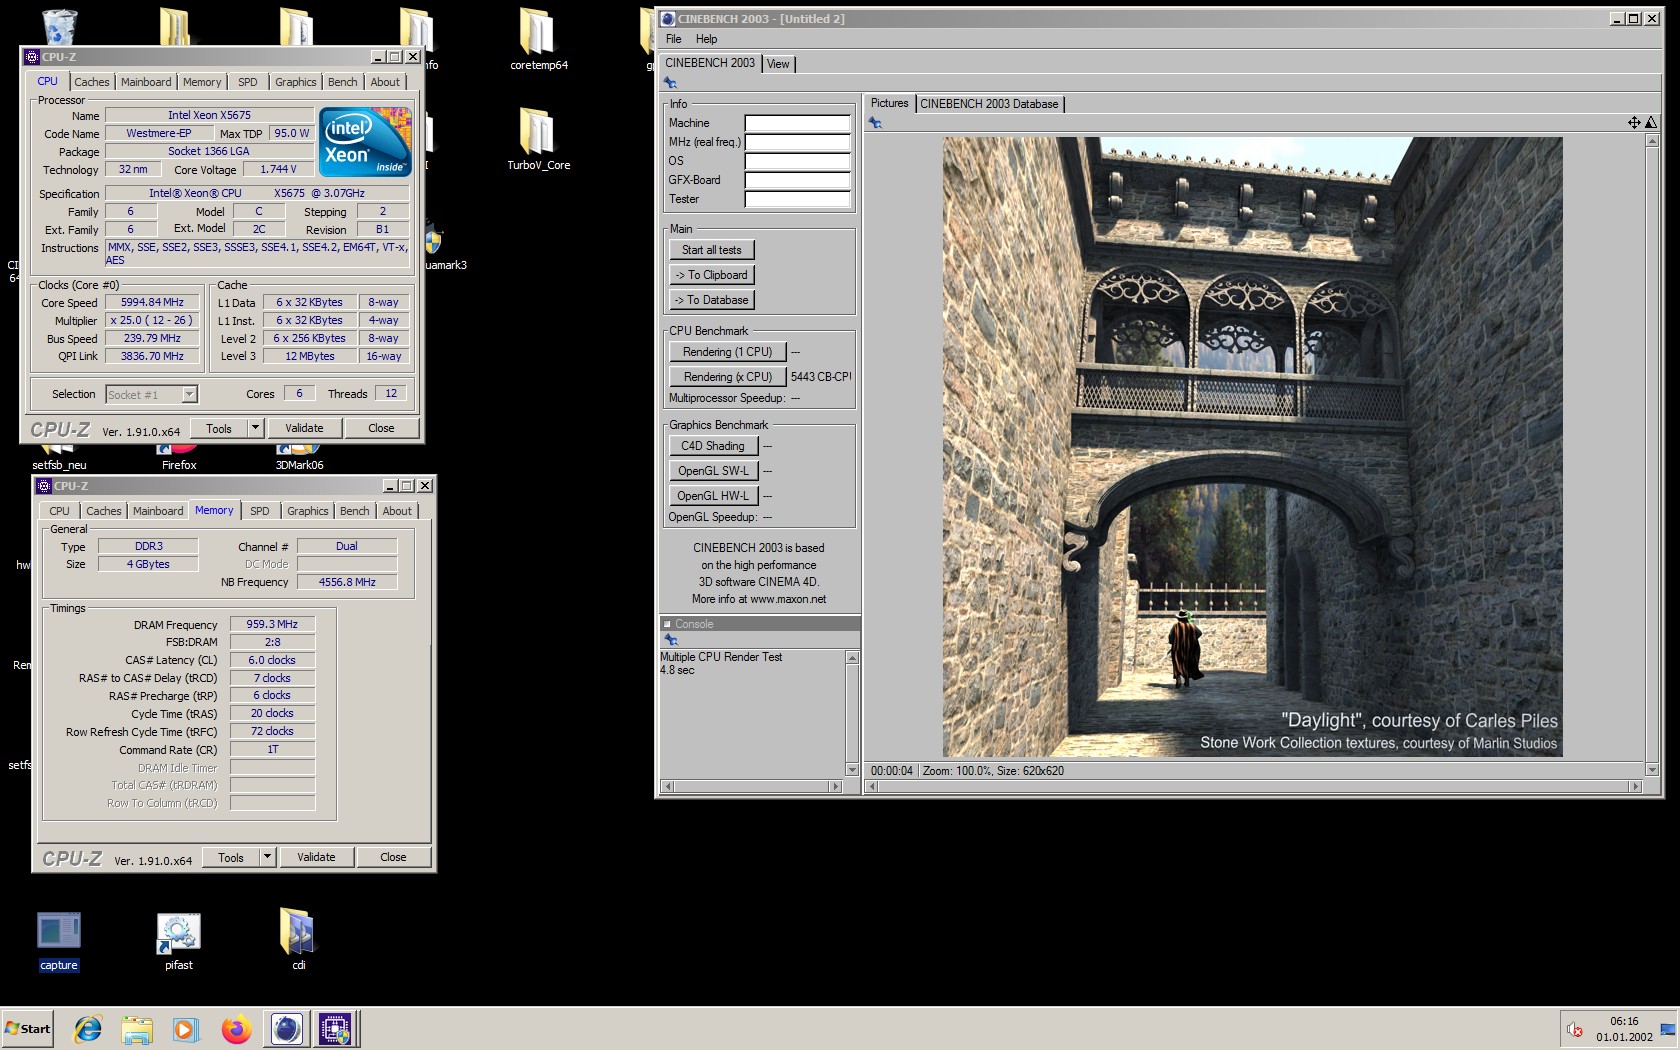The width and height of the screenshot is (1680, 1050).
Task: Click the lower CPU-Z title bar icon
Action: pyautogui.click(x=44, y=486)
